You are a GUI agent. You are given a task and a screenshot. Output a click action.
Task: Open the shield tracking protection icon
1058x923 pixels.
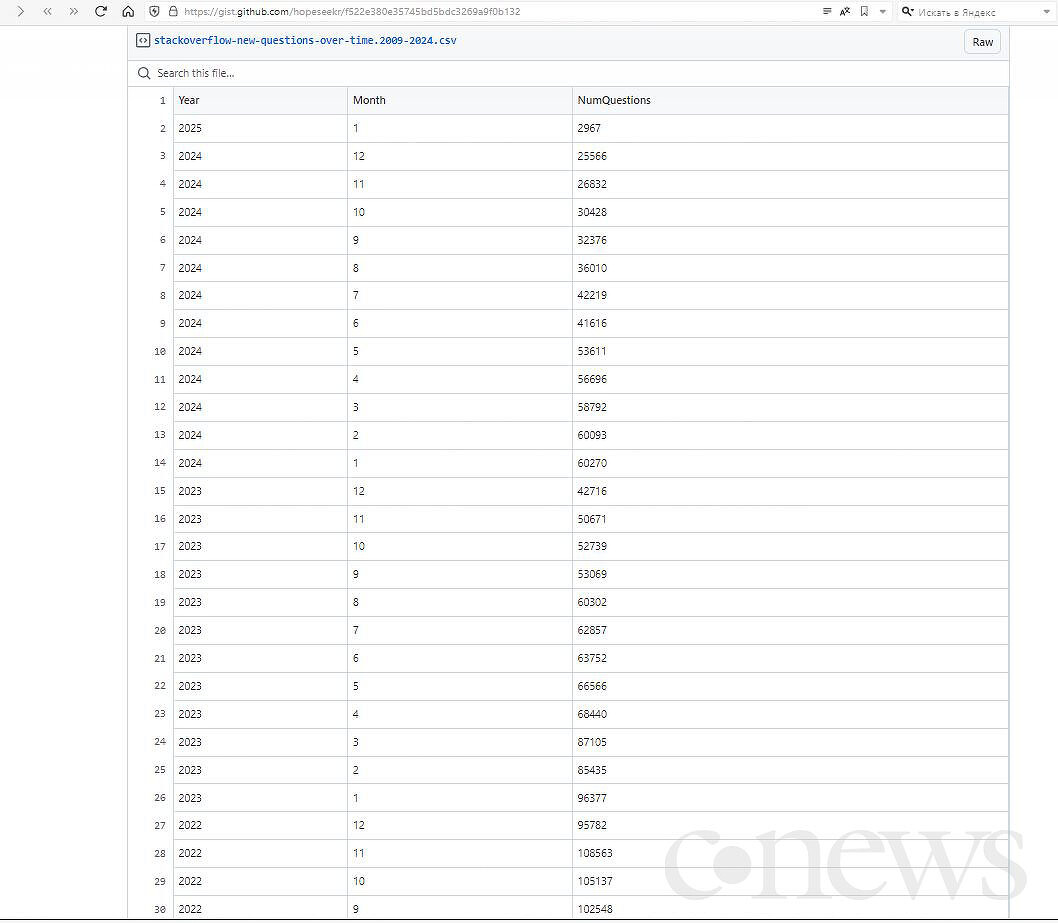click(x=154, y=12)
